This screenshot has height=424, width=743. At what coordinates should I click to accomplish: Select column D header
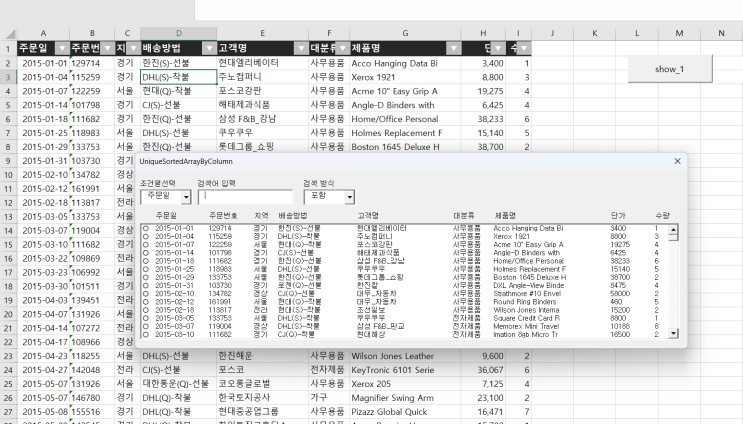click(x=179, y=33)
